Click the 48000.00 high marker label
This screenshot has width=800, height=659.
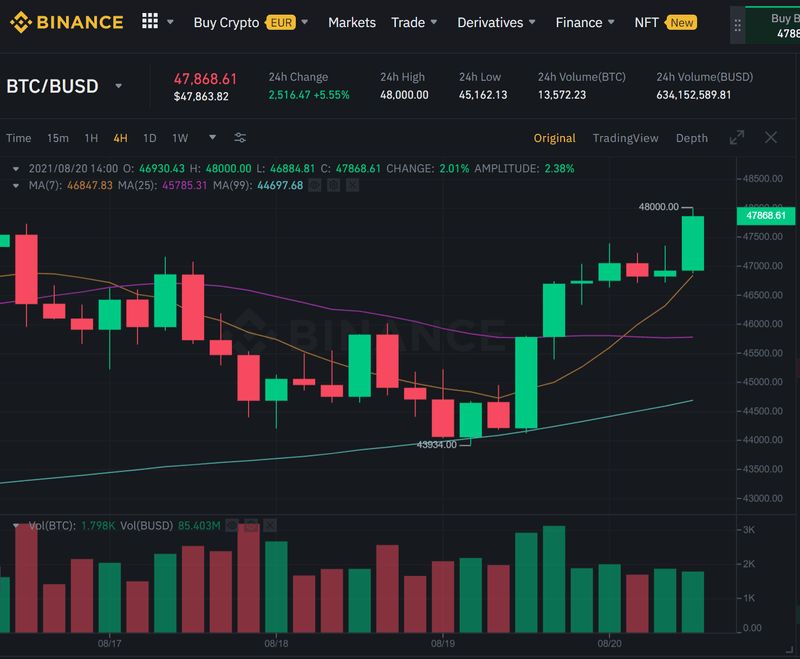point(659,207)
